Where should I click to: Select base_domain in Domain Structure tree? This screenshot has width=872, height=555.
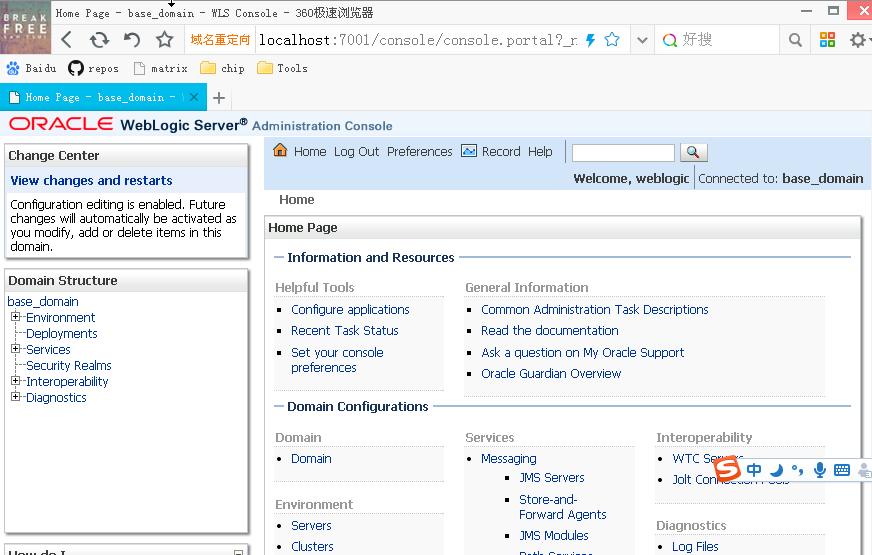[43, 301]
